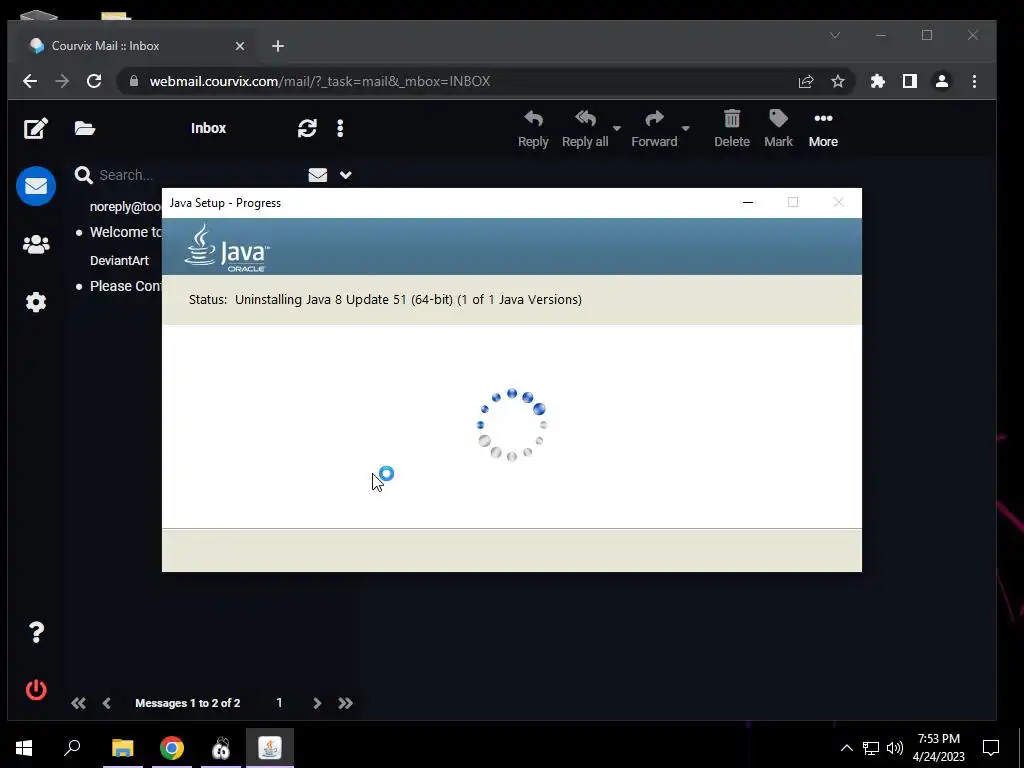Click the Reply toolbar button
1024x768 pixels.
pos(533,129)
